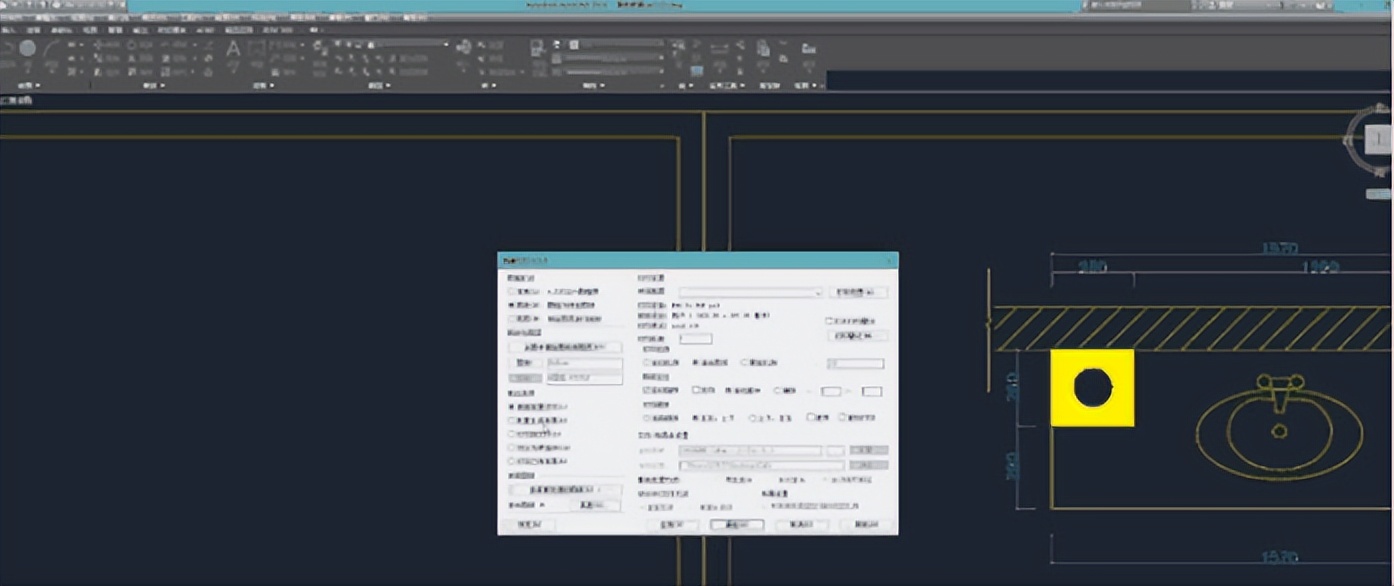Viewport: 1394px width, 586px height.
Task: Click the small input box under dialog's info lines
Action: (696, 340)
